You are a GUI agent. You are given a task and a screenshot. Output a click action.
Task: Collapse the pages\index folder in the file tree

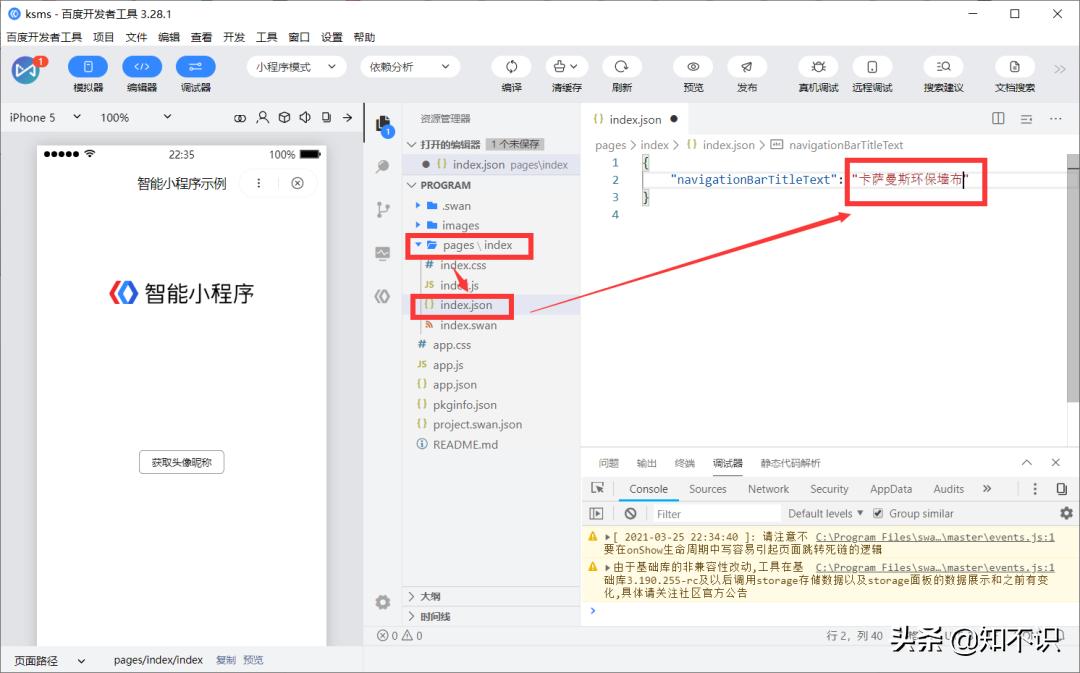[x=420, y=245]
